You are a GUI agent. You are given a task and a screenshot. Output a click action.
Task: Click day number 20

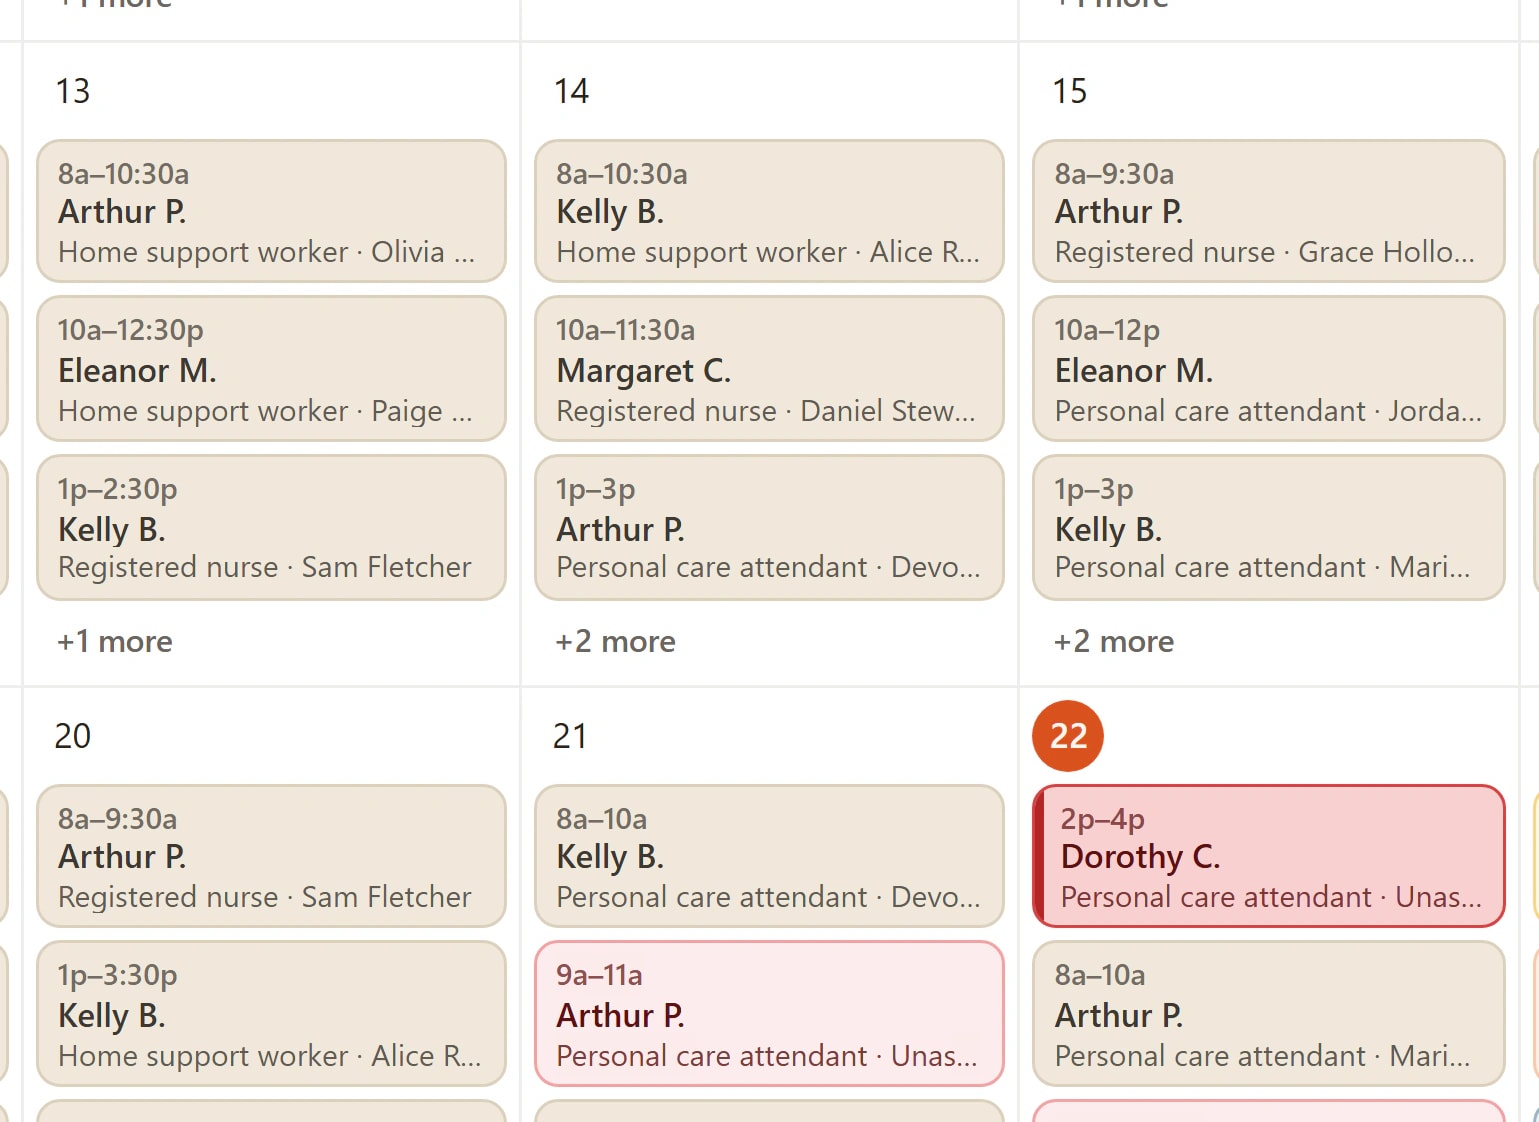[73, 736]
